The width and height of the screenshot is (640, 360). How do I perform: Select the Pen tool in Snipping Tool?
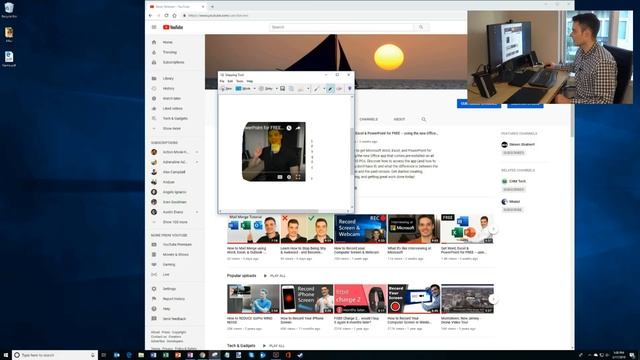(x=316, y=89)
